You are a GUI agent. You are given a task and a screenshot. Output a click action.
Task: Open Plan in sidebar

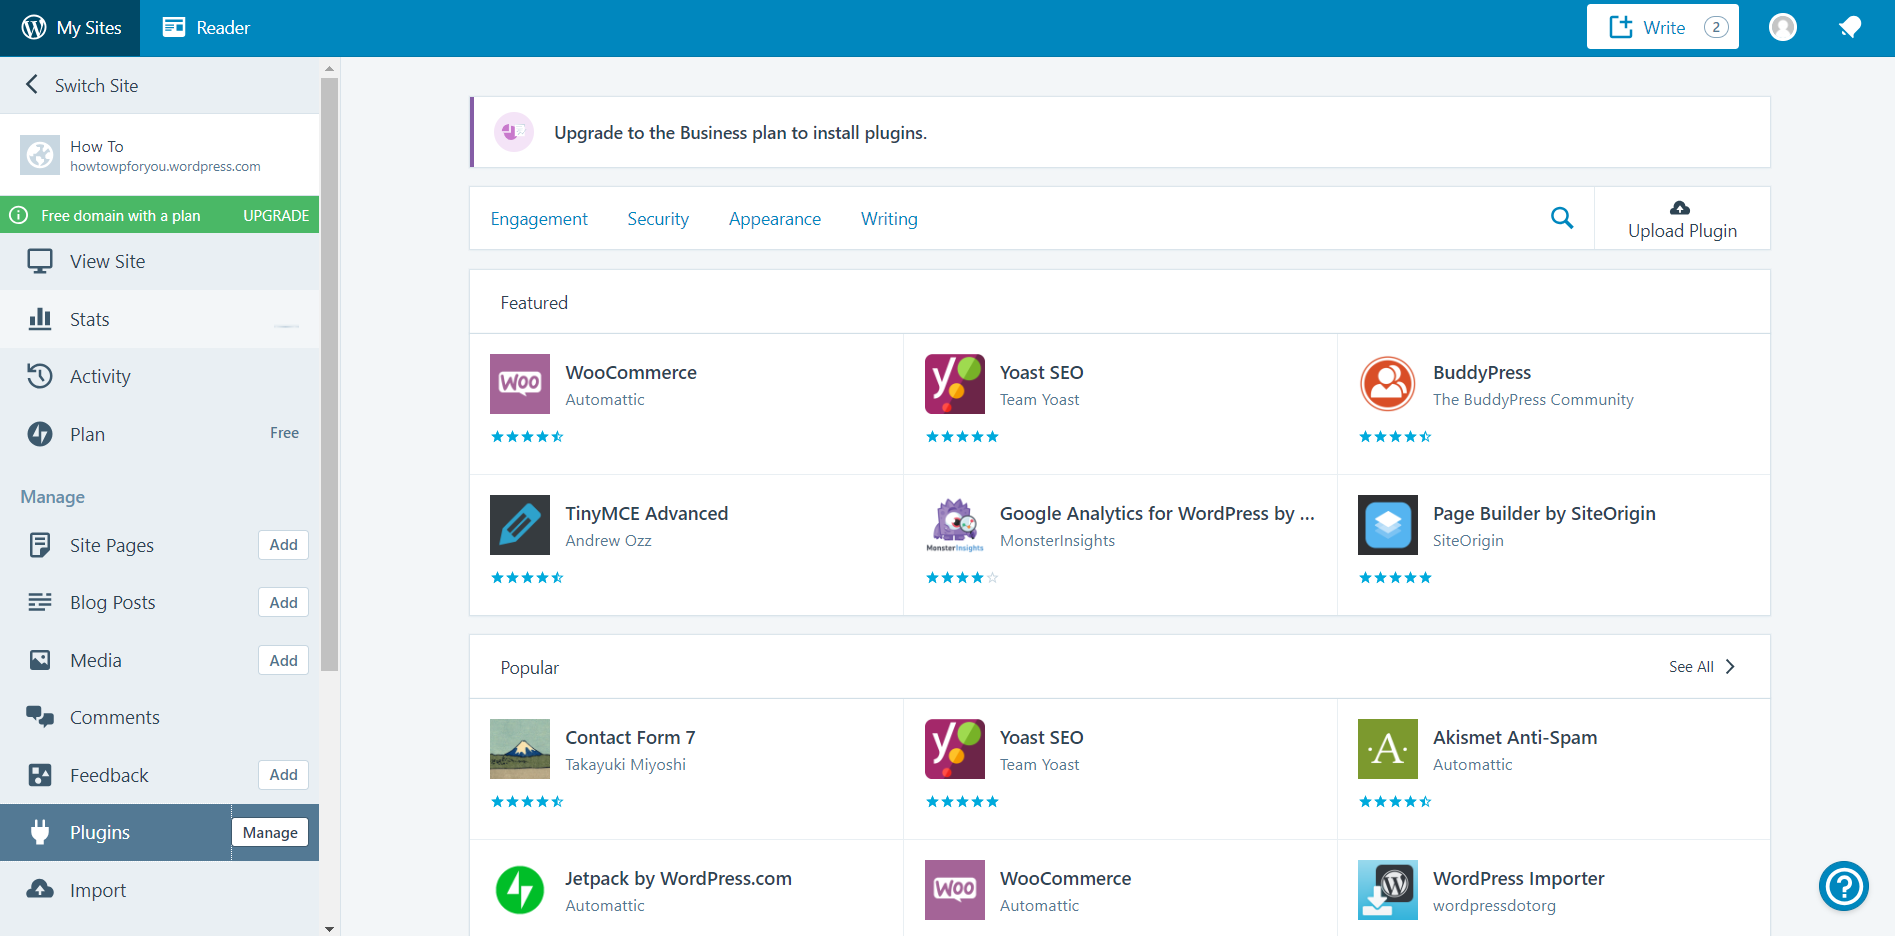[x=160, y=434]
